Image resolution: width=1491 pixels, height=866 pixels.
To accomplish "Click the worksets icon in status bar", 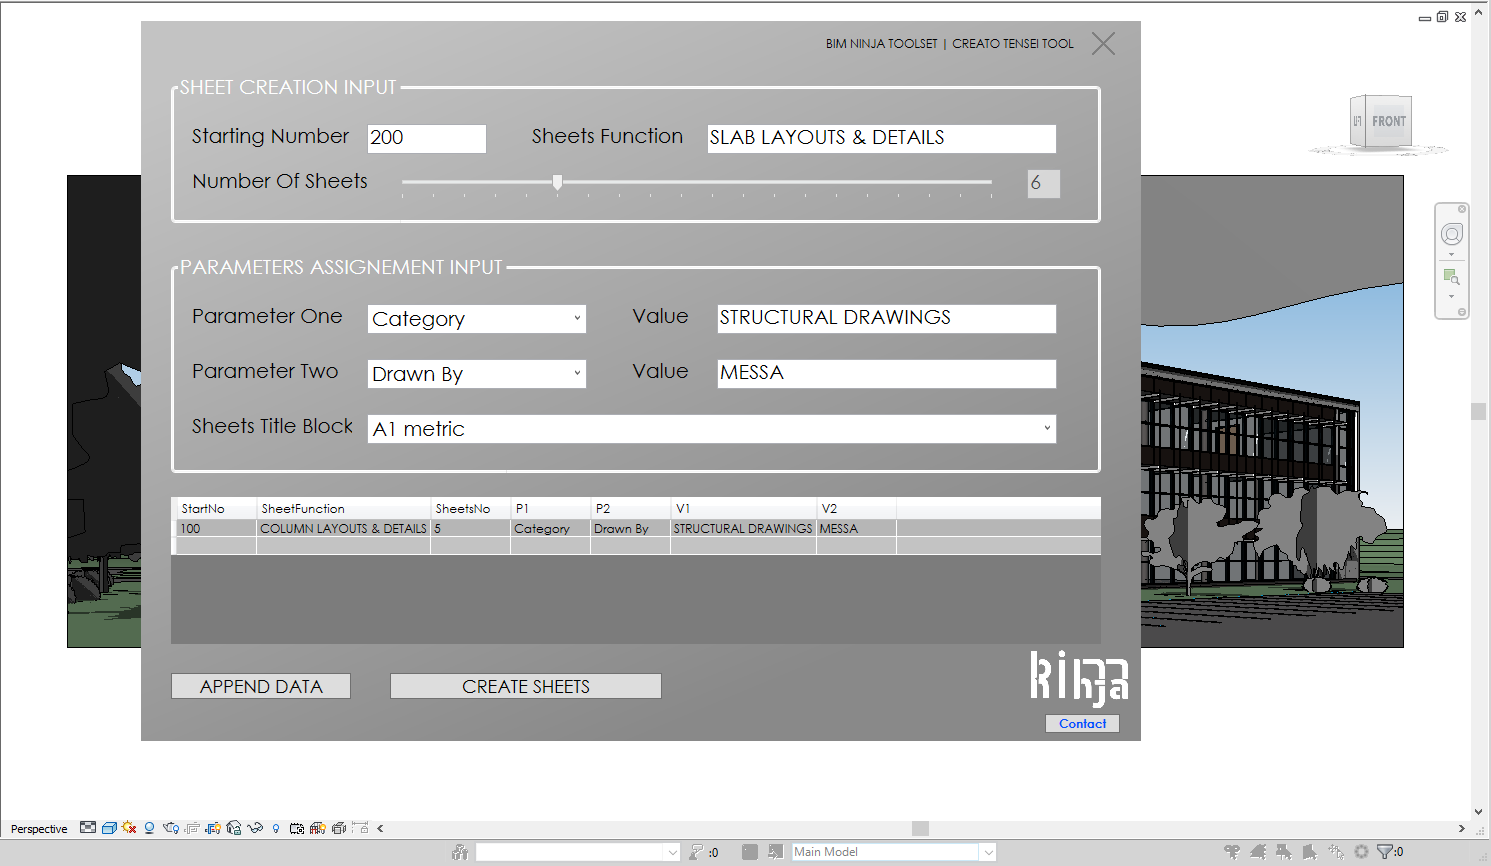I will 460,852.
